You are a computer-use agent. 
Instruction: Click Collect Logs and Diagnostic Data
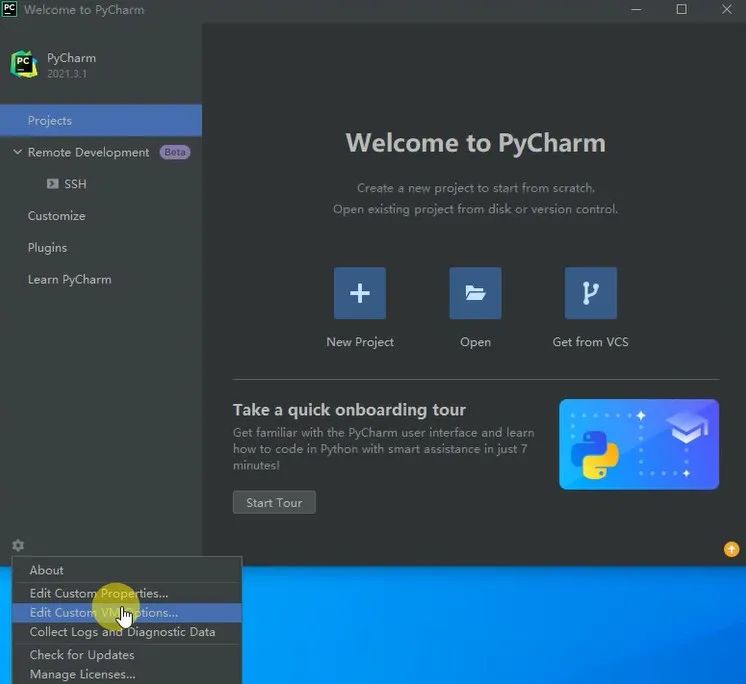click(x=122, y=632)
